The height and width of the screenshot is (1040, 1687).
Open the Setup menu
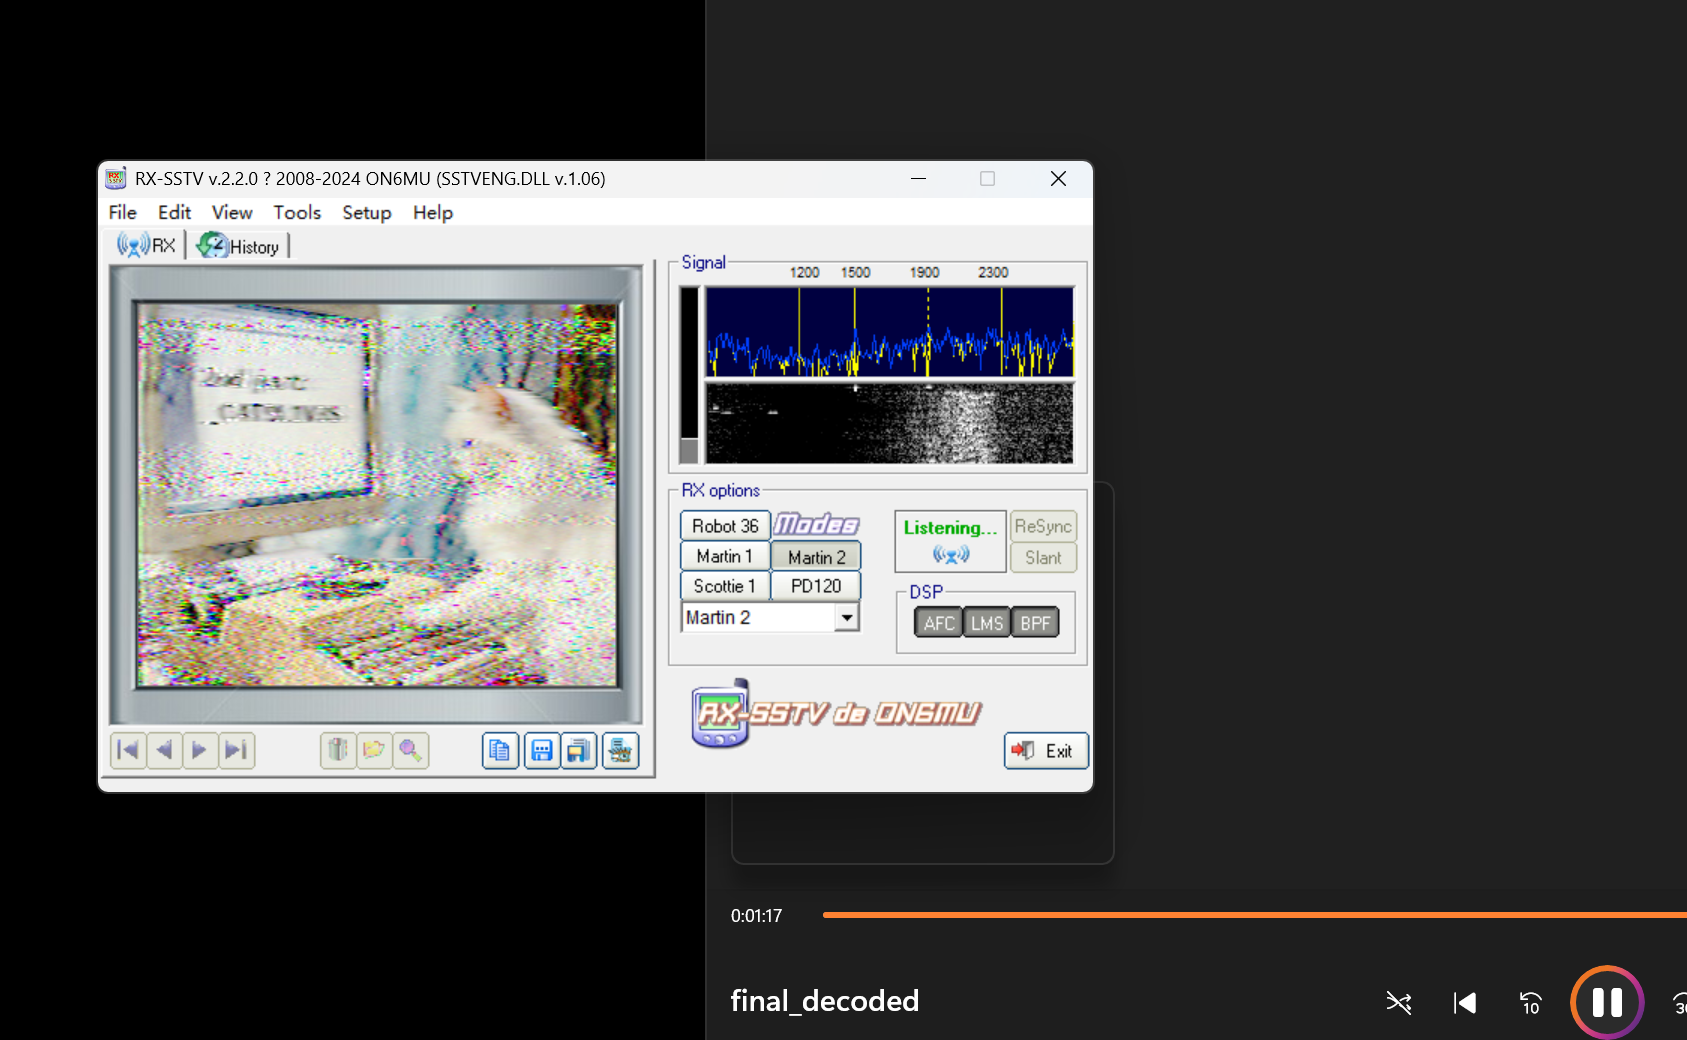tap(366, 213)
